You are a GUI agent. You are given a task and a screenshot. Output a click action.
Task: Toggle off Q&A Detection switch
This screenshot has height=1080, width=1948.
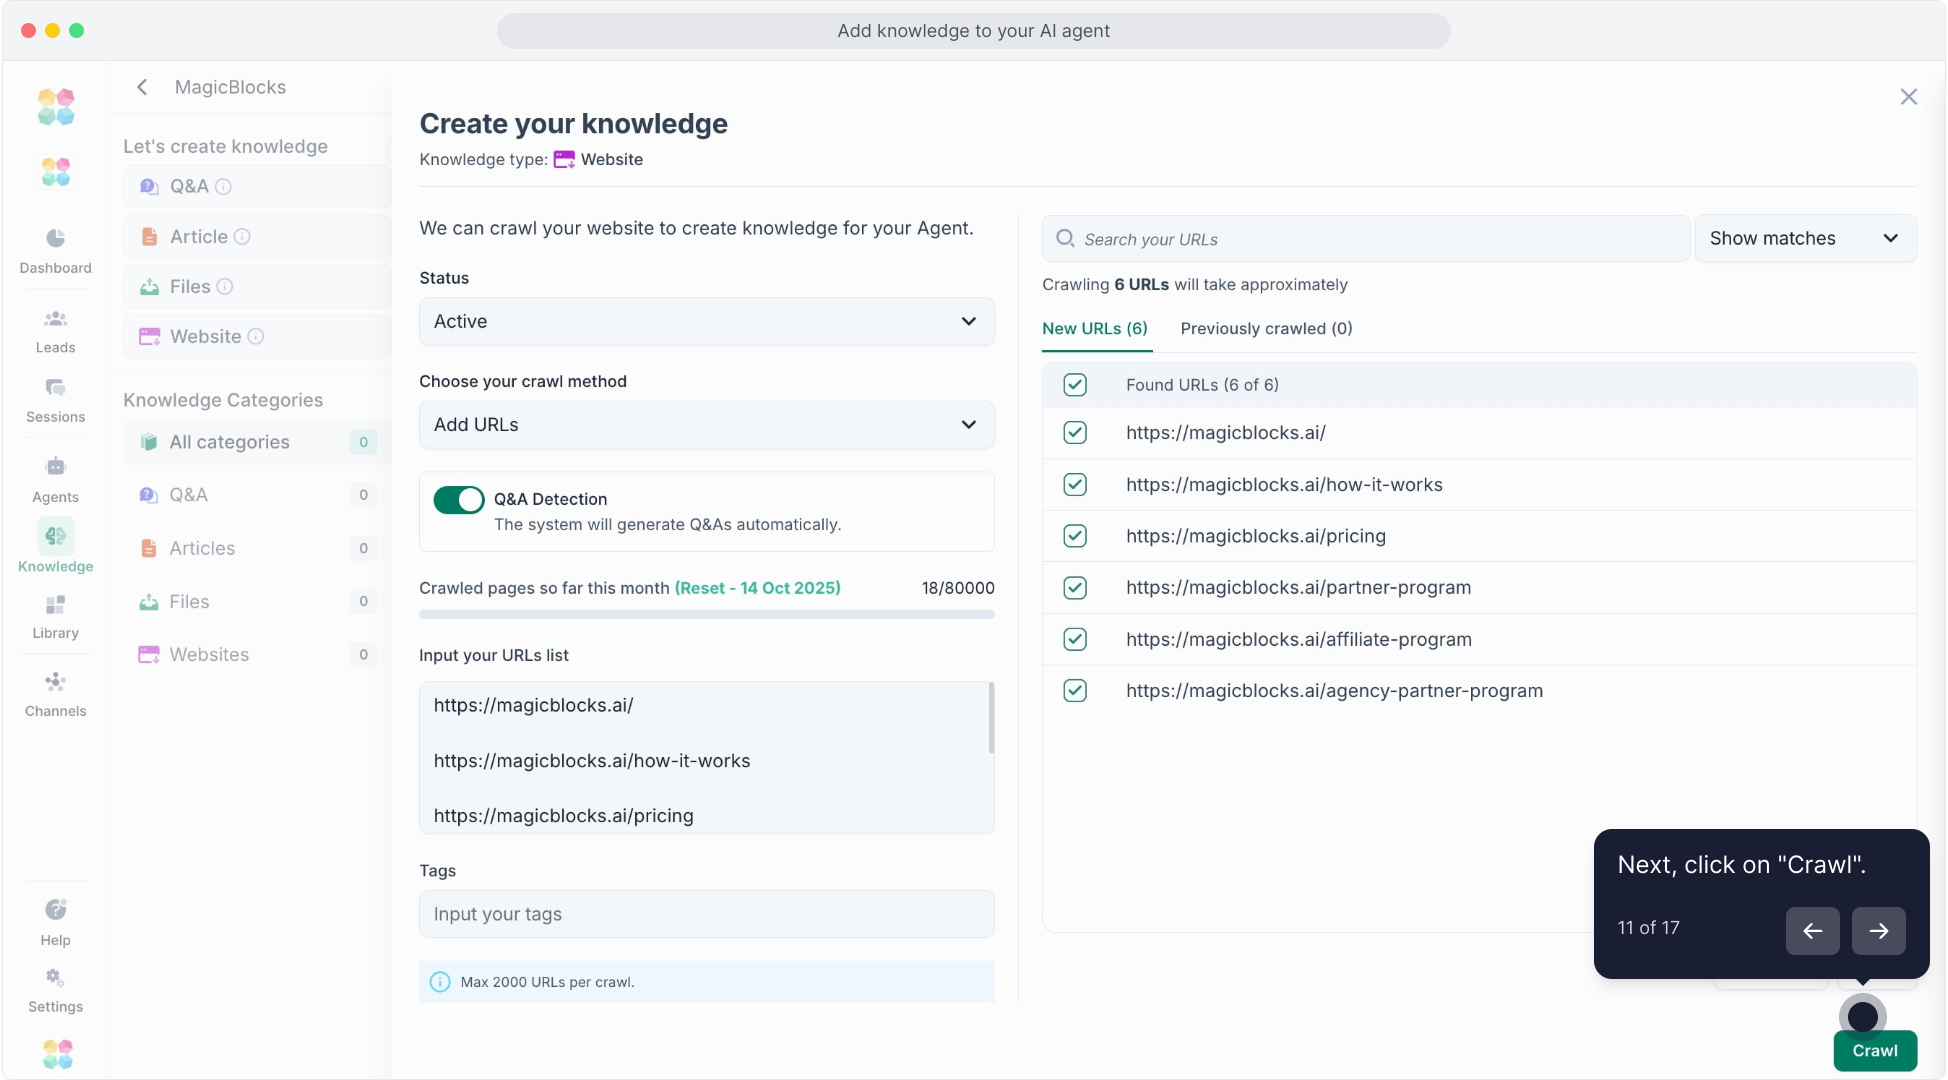[x=459, y=500]
